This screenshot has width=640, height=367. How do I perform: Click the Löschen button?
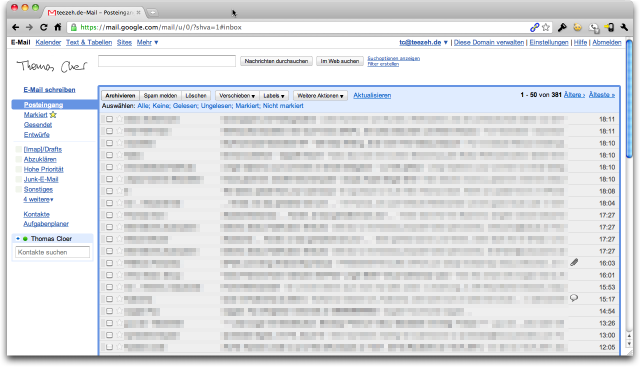click(196, 96)
